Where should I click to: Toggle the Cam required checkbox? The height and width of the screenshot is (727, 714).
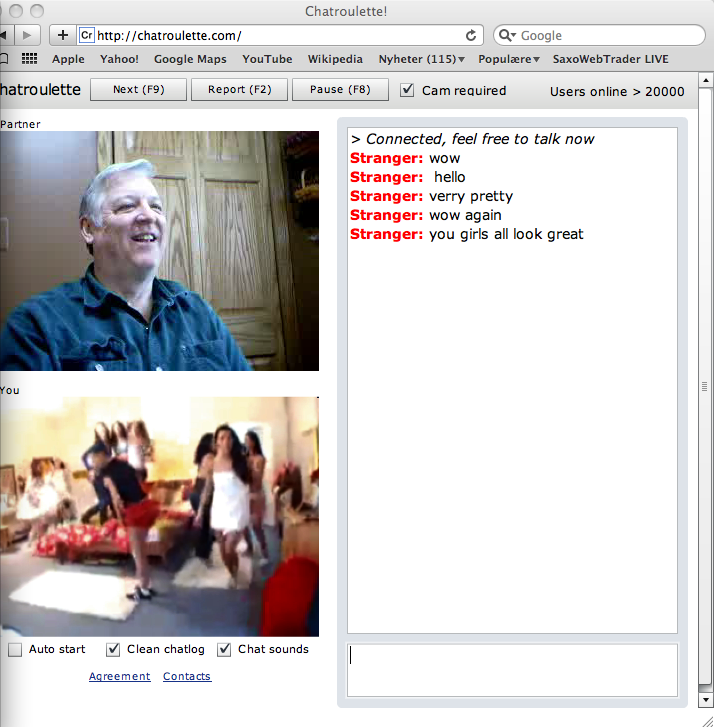[x=407, y=90]
